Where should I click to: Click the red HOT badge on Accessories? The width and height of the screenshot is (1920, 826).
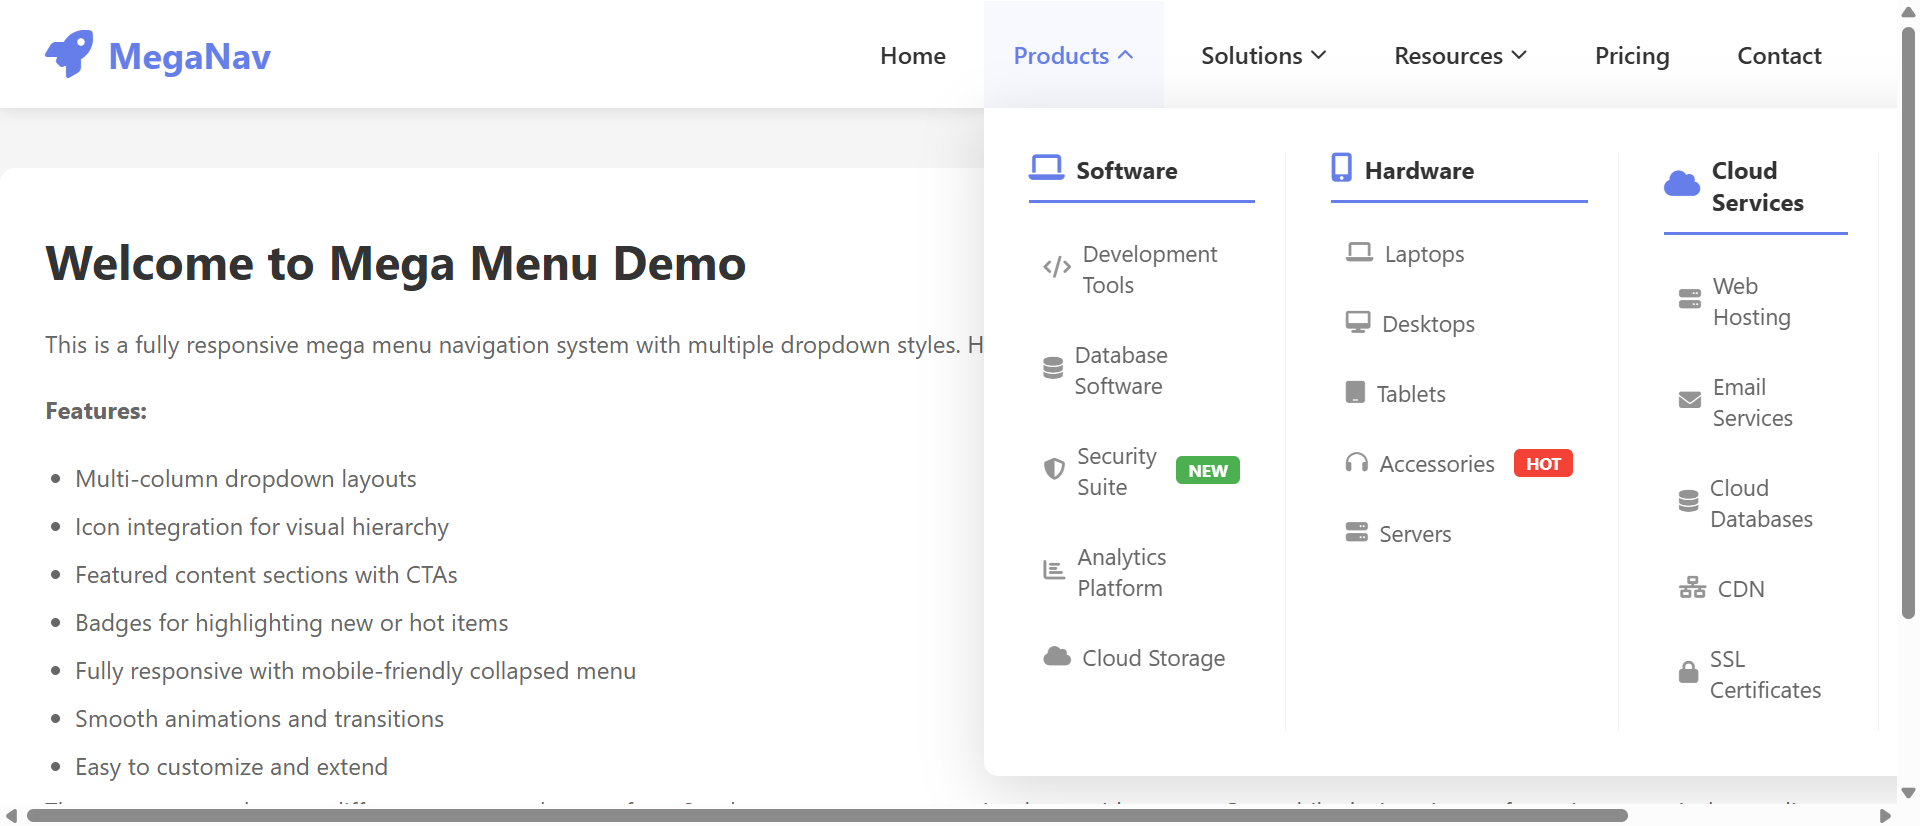tap(1542, 464)
